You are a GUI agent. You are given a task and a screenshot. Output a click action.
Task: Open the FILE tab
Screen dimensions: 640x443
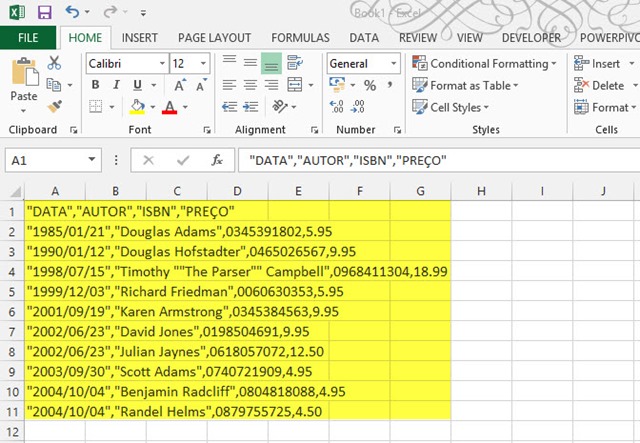[x=28, y=38]
